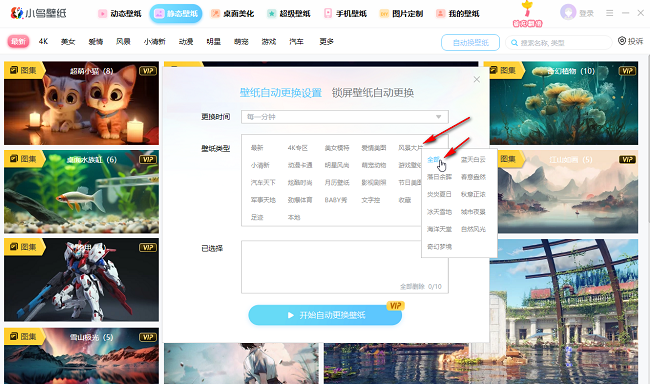The width and height of the screenshot is (650, 384).
Task: Switch to 壁纸自动更换设置 tab
Action: click(281, 93)
